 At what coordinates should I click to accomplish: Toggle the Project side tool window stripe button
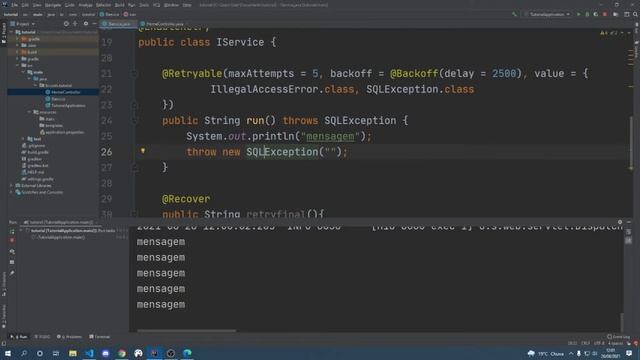(4, 33)
